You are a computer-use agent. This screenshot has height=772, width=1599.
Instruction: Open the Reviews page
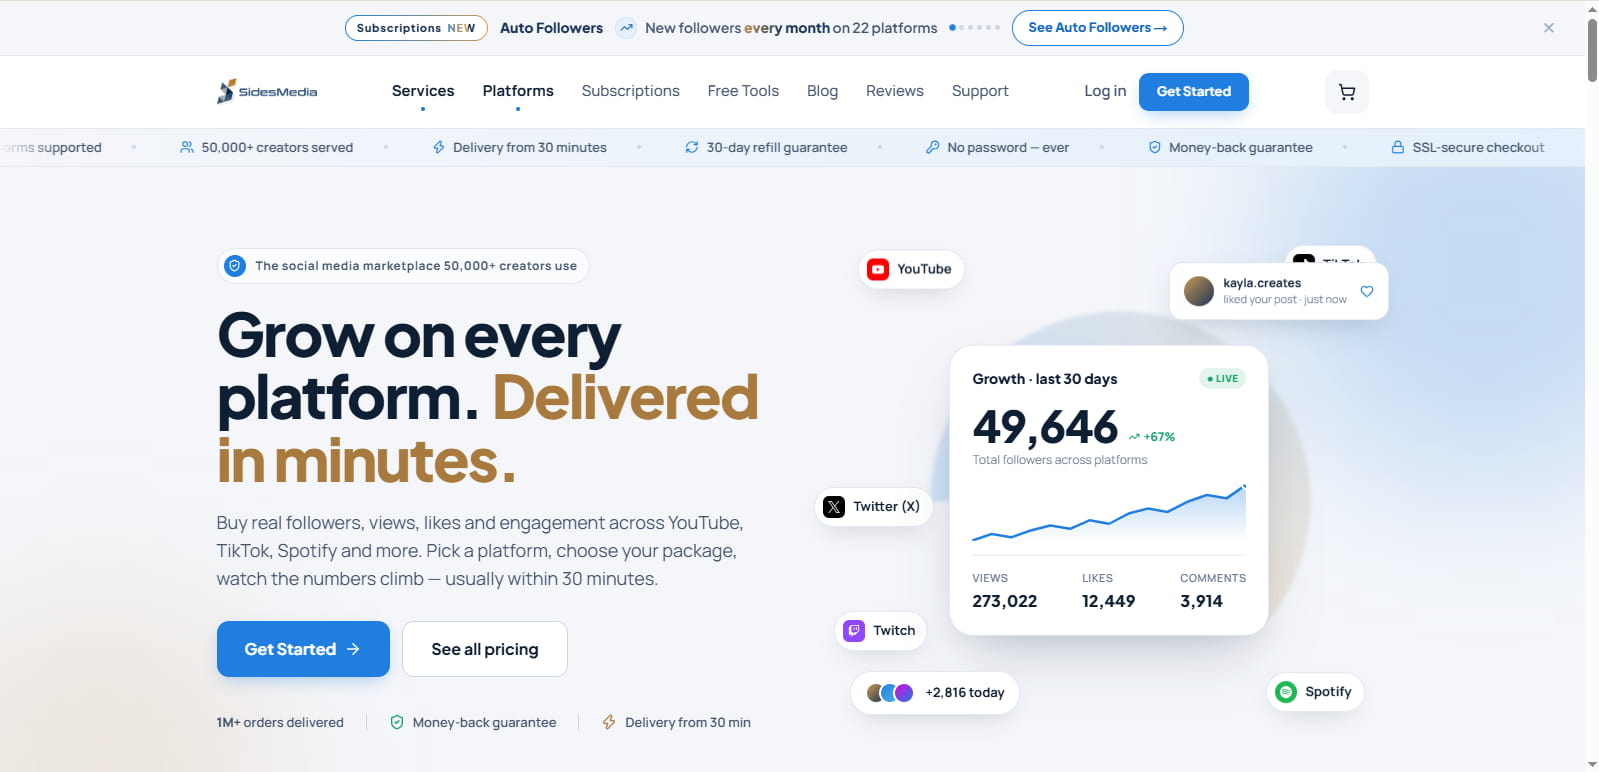[x=895, y=91]
